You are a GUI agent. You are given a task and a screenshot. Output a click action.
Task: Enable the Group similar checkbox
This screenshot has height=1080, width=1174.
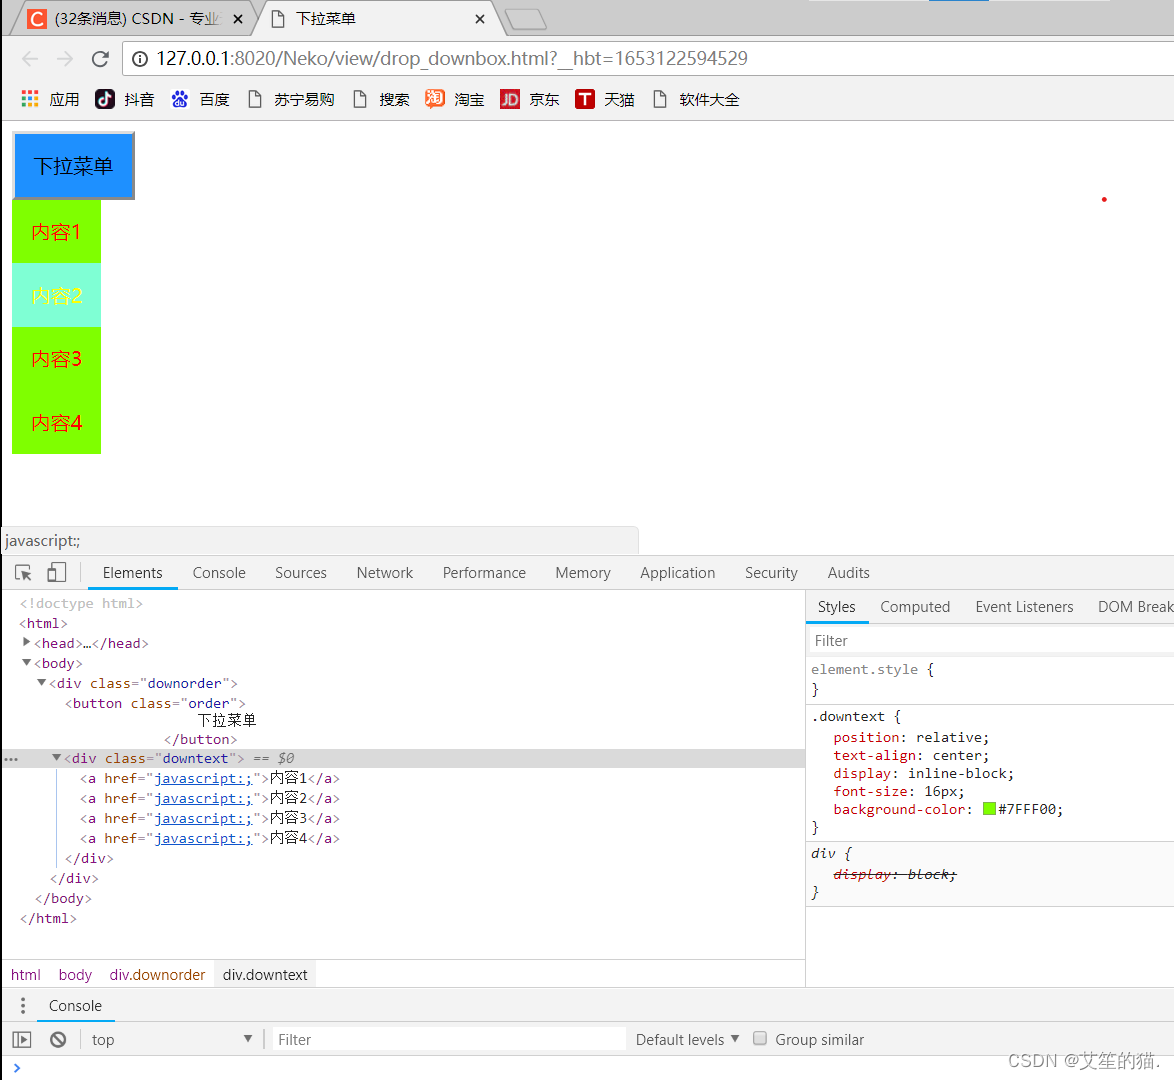click(760, 1038)
